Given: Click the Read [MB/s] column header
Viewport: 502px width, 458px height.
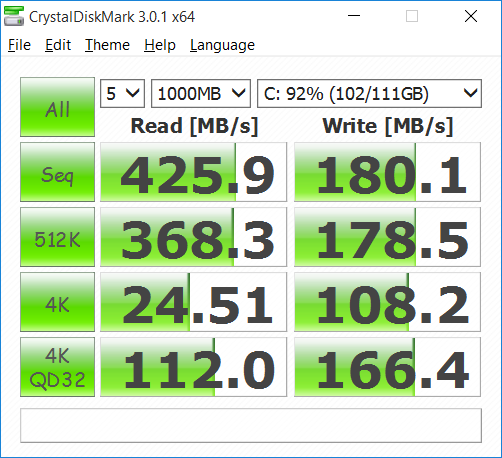Looking at the screenshot, I should (194, 126).
